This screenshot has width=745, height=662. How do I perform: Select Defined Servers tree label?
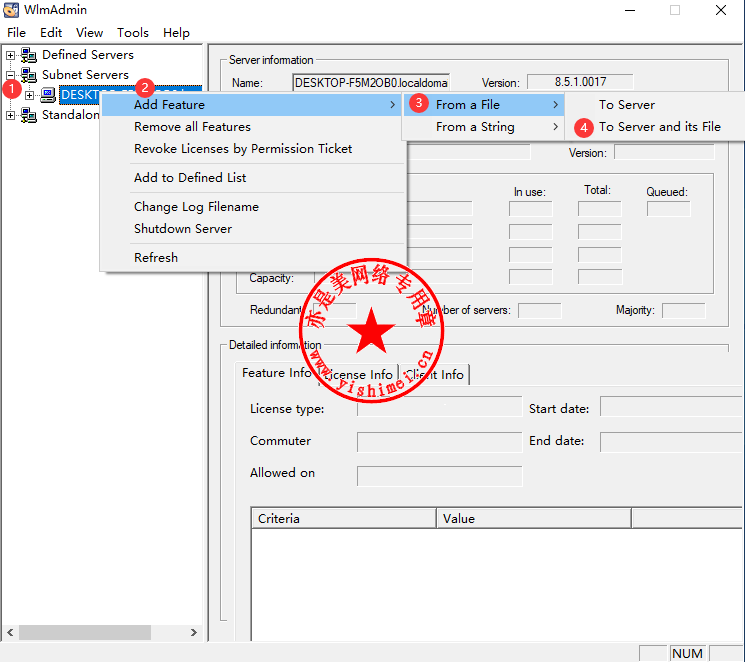click(x=88, y=55)
